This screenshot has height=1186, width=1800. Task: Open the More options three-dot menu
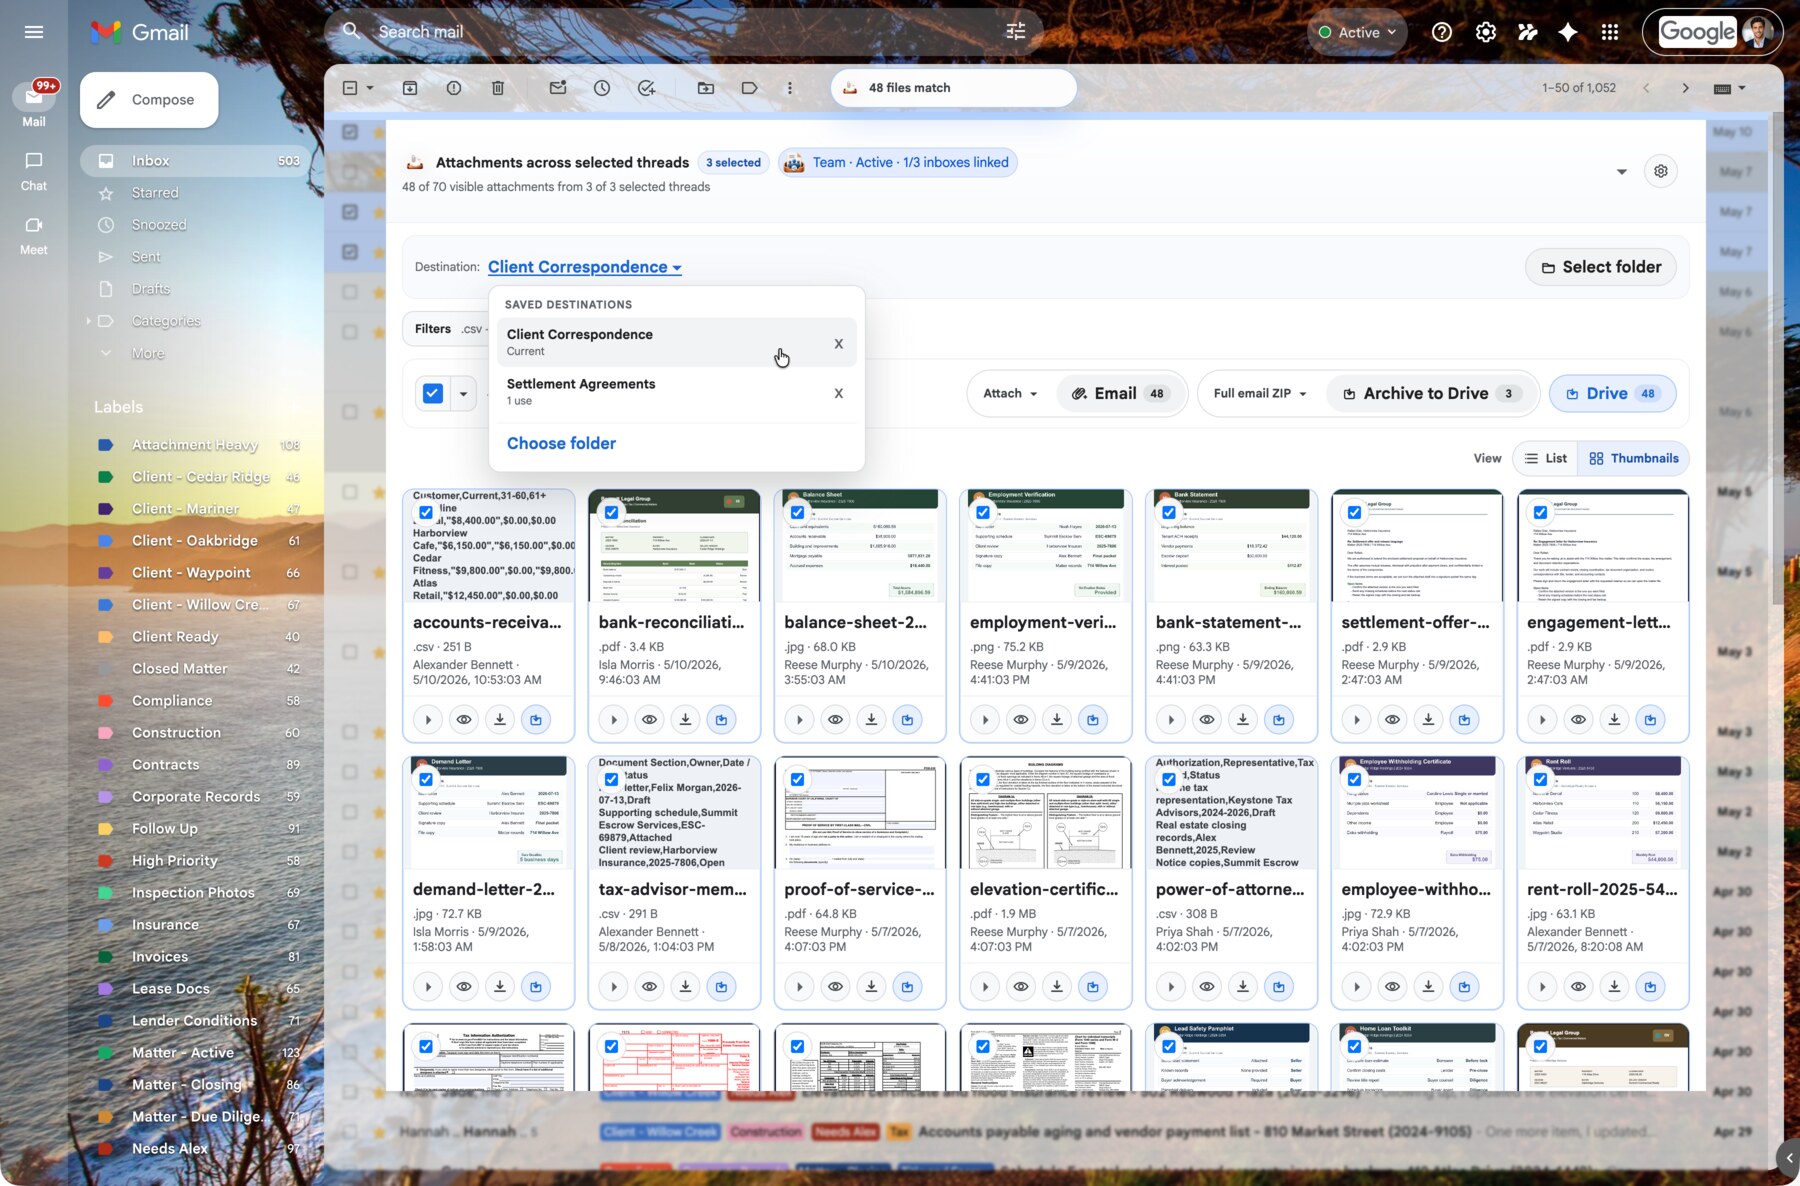pos(790,88)
